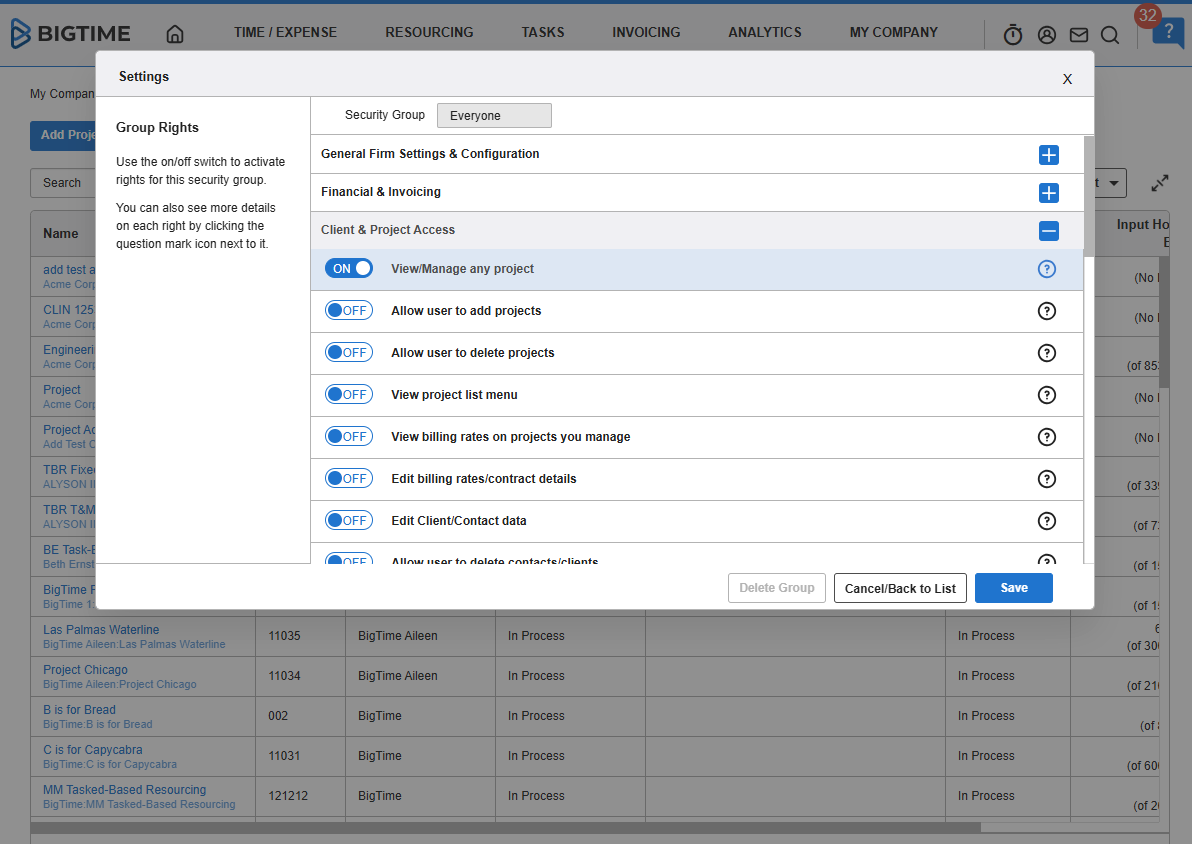The image size is (1192, 844).
Task: Enable Allow user to add projects
Action: pyautogui.click(x=349, y=310)
